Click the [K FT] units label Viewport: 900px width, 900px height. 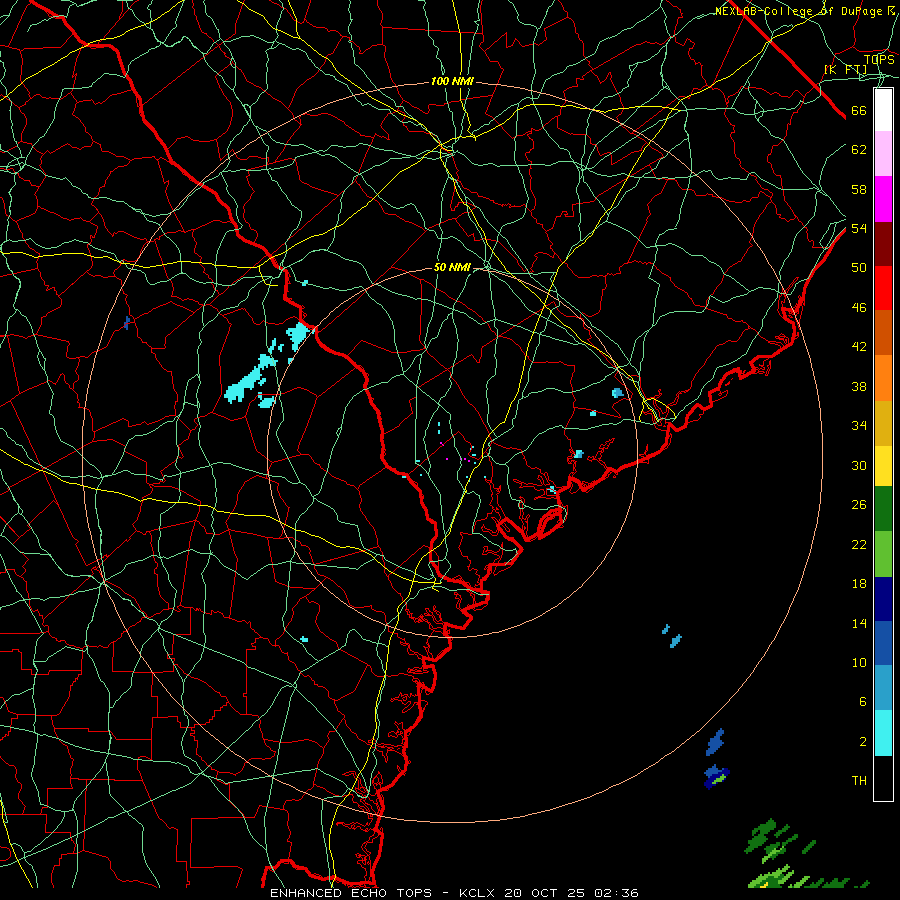point(845,70)
